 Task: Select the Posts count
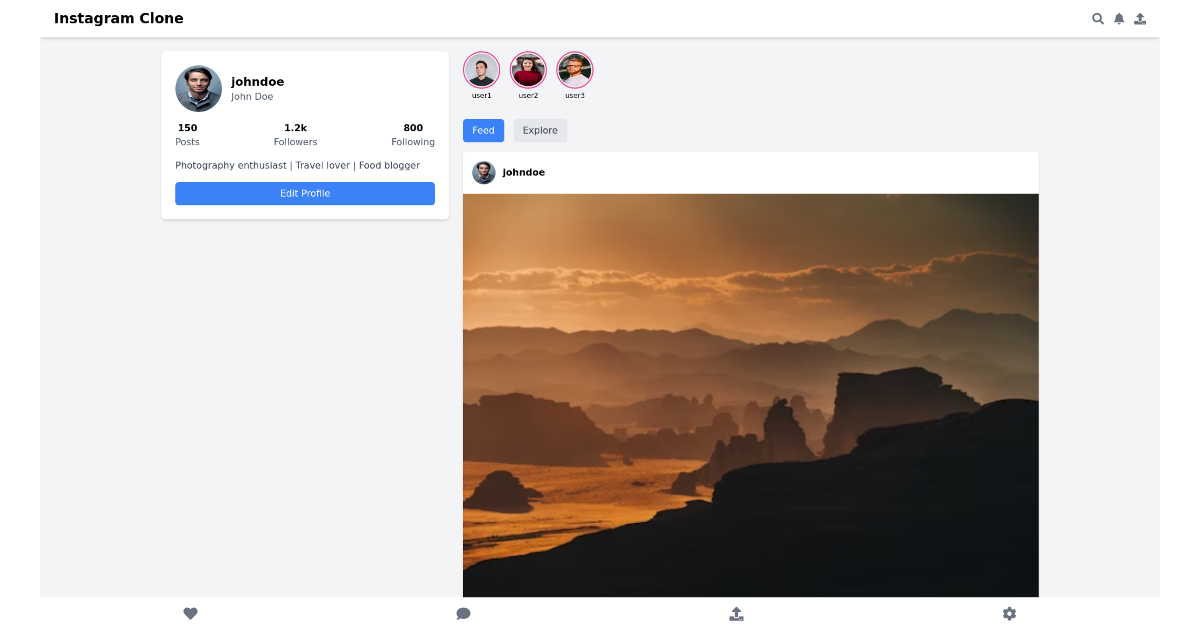click(187, 134)
